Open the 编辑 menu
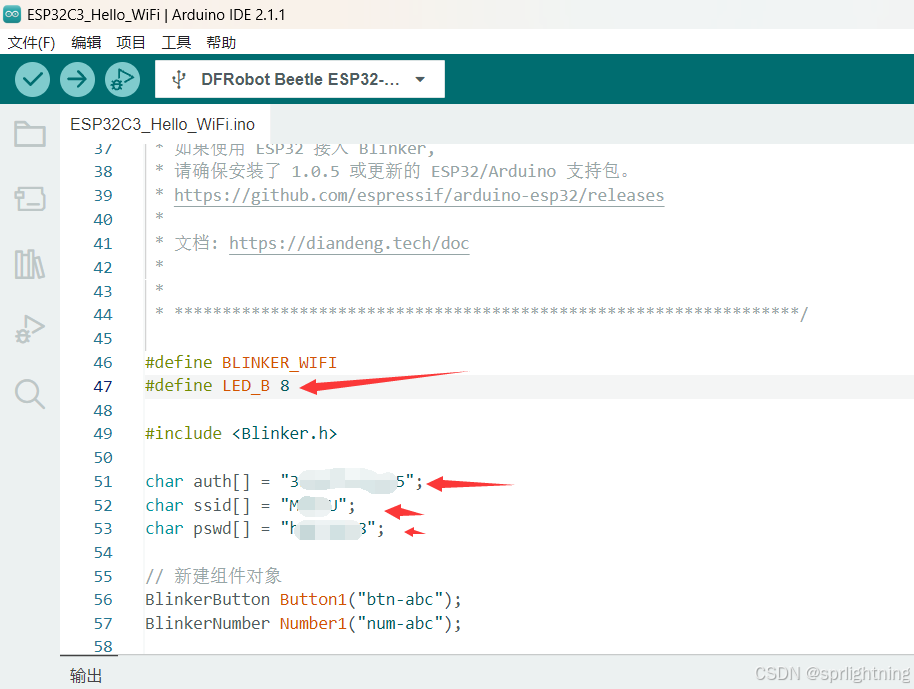 click(86, 43)
